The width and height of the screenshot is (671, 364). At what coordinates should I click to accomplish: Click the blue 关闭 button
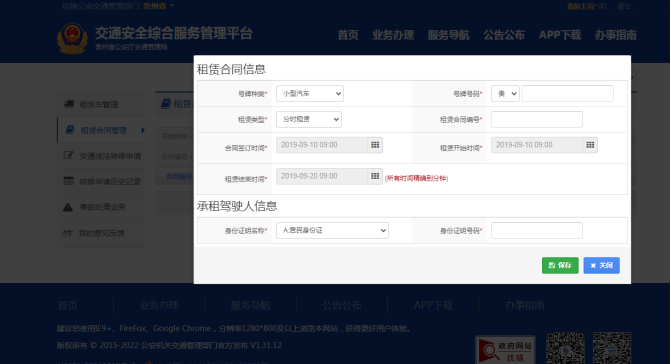601,265
